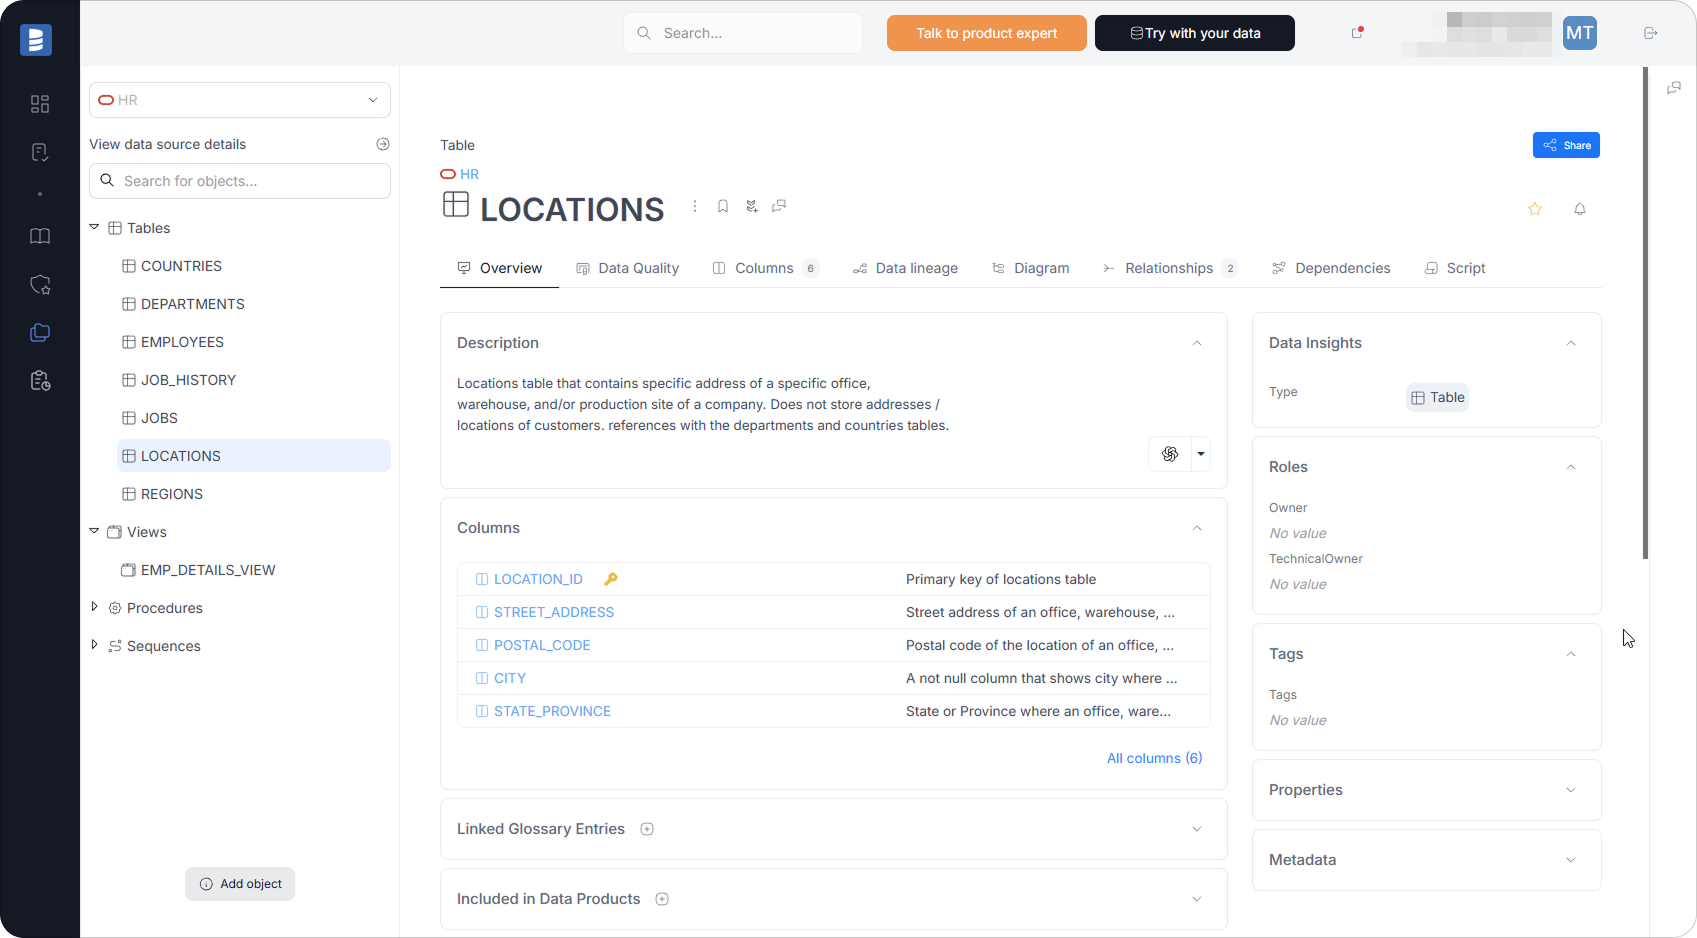Open All columns (6) link

tap(1154, 758)
